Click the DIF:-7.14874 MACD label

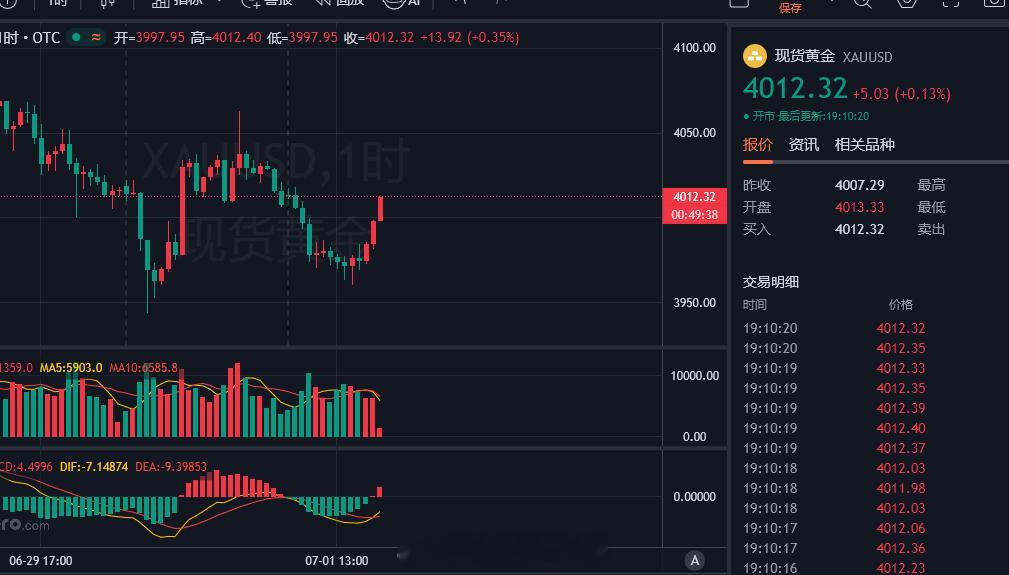[x=94, y=466]
